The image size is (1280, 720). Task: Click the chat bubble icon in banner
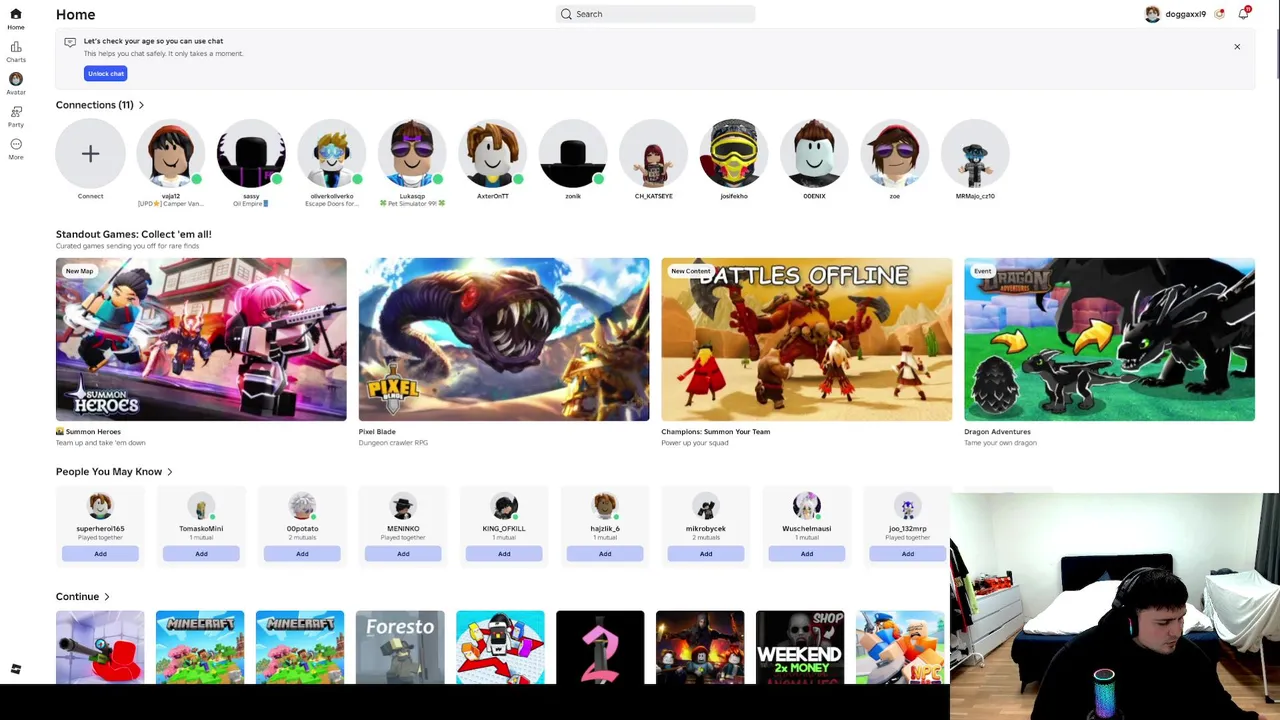tap(70, 42)
